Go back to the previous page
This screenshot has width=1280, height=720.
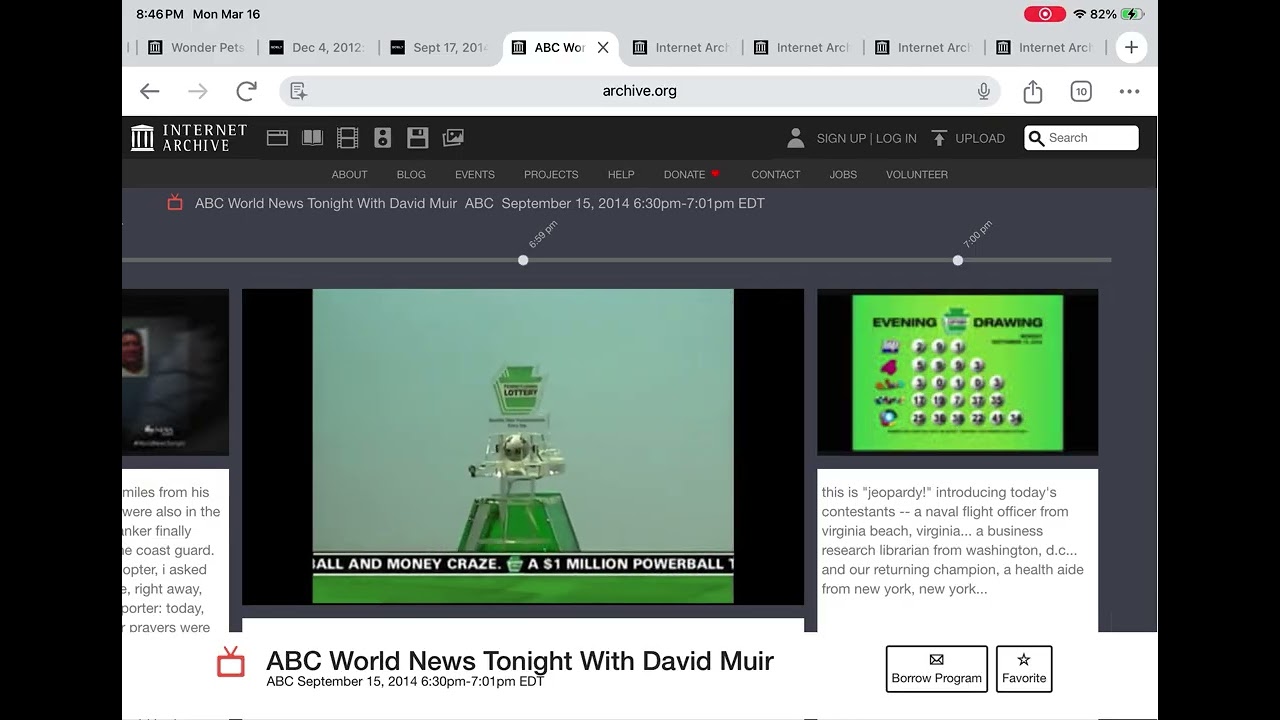pyautogui.click(x=149, y=91)
